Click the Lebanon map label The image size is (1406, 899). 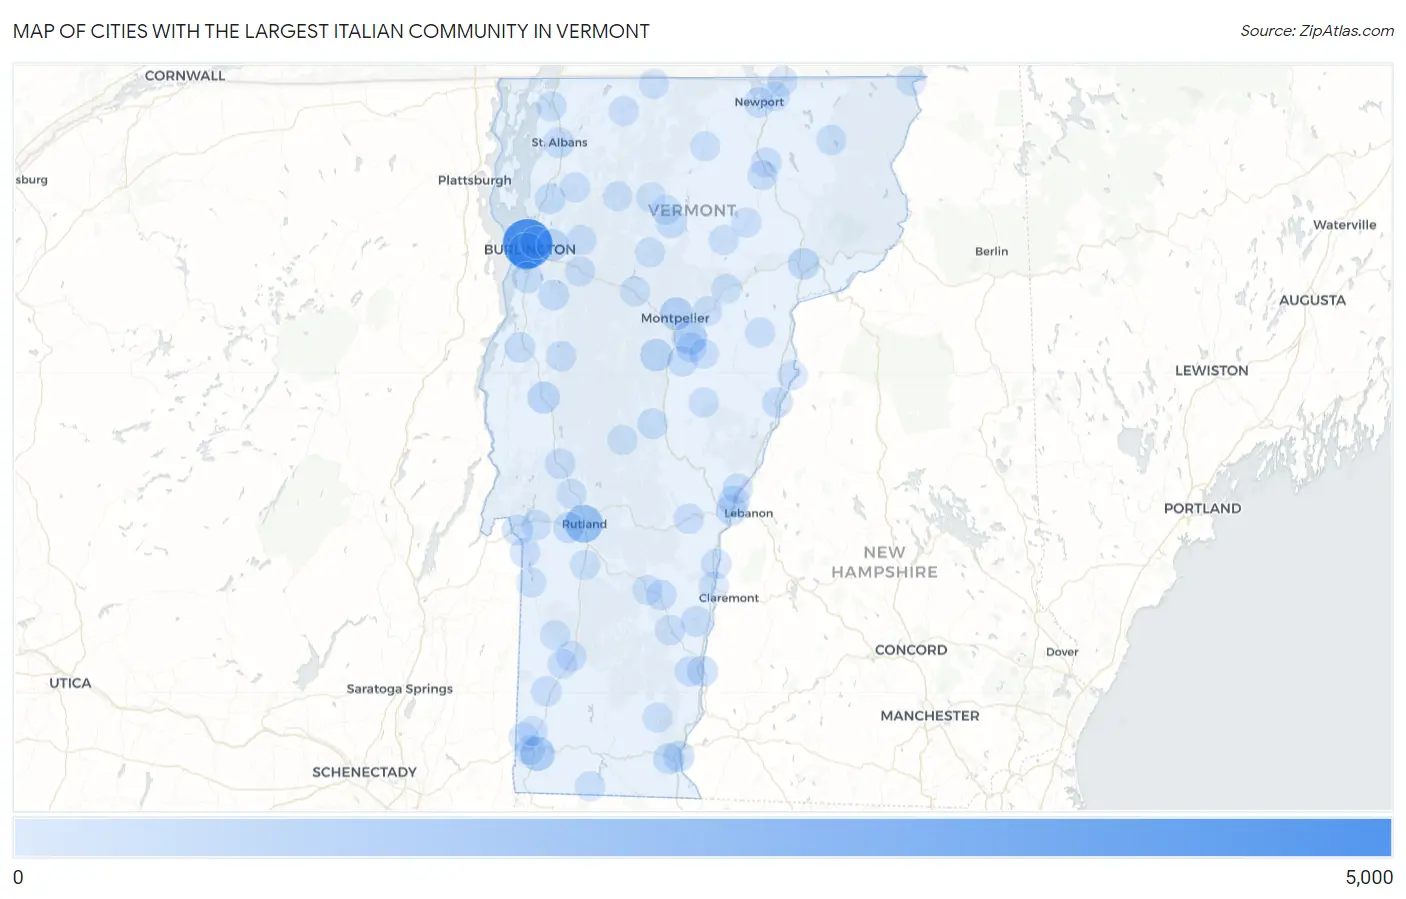(749, 513)
